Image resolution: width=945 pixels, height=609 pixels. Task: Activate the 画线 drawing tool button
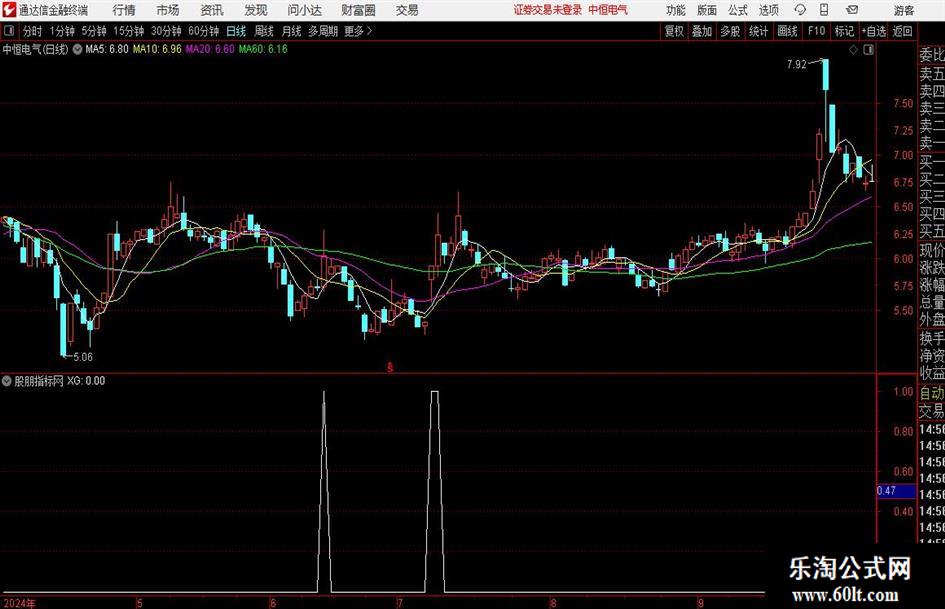pos(787,31)
